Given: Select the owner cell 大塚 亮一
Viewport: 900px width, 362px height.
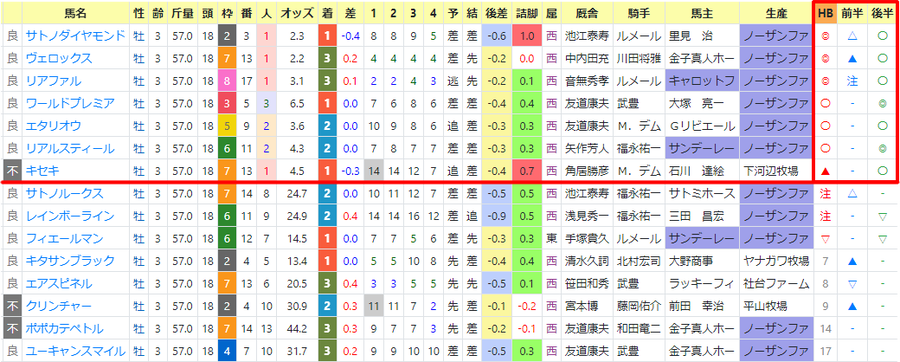Looking at the screenshot, I should pos(702,104).
